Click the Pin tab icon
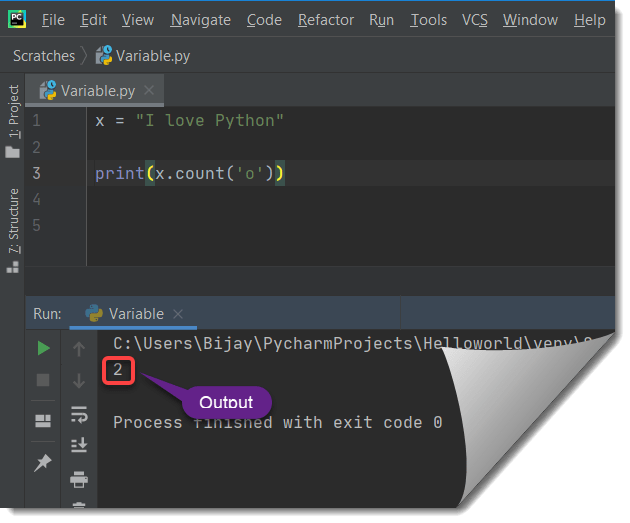Image resolution: width=630 pixels, height=523 pixels. tap(43, 463)
